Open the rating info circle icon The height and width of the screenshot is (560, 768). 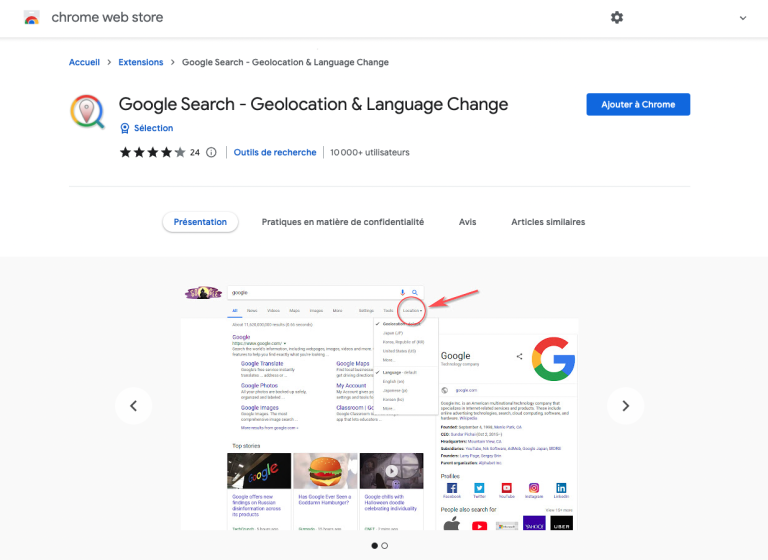coord(211,152)
